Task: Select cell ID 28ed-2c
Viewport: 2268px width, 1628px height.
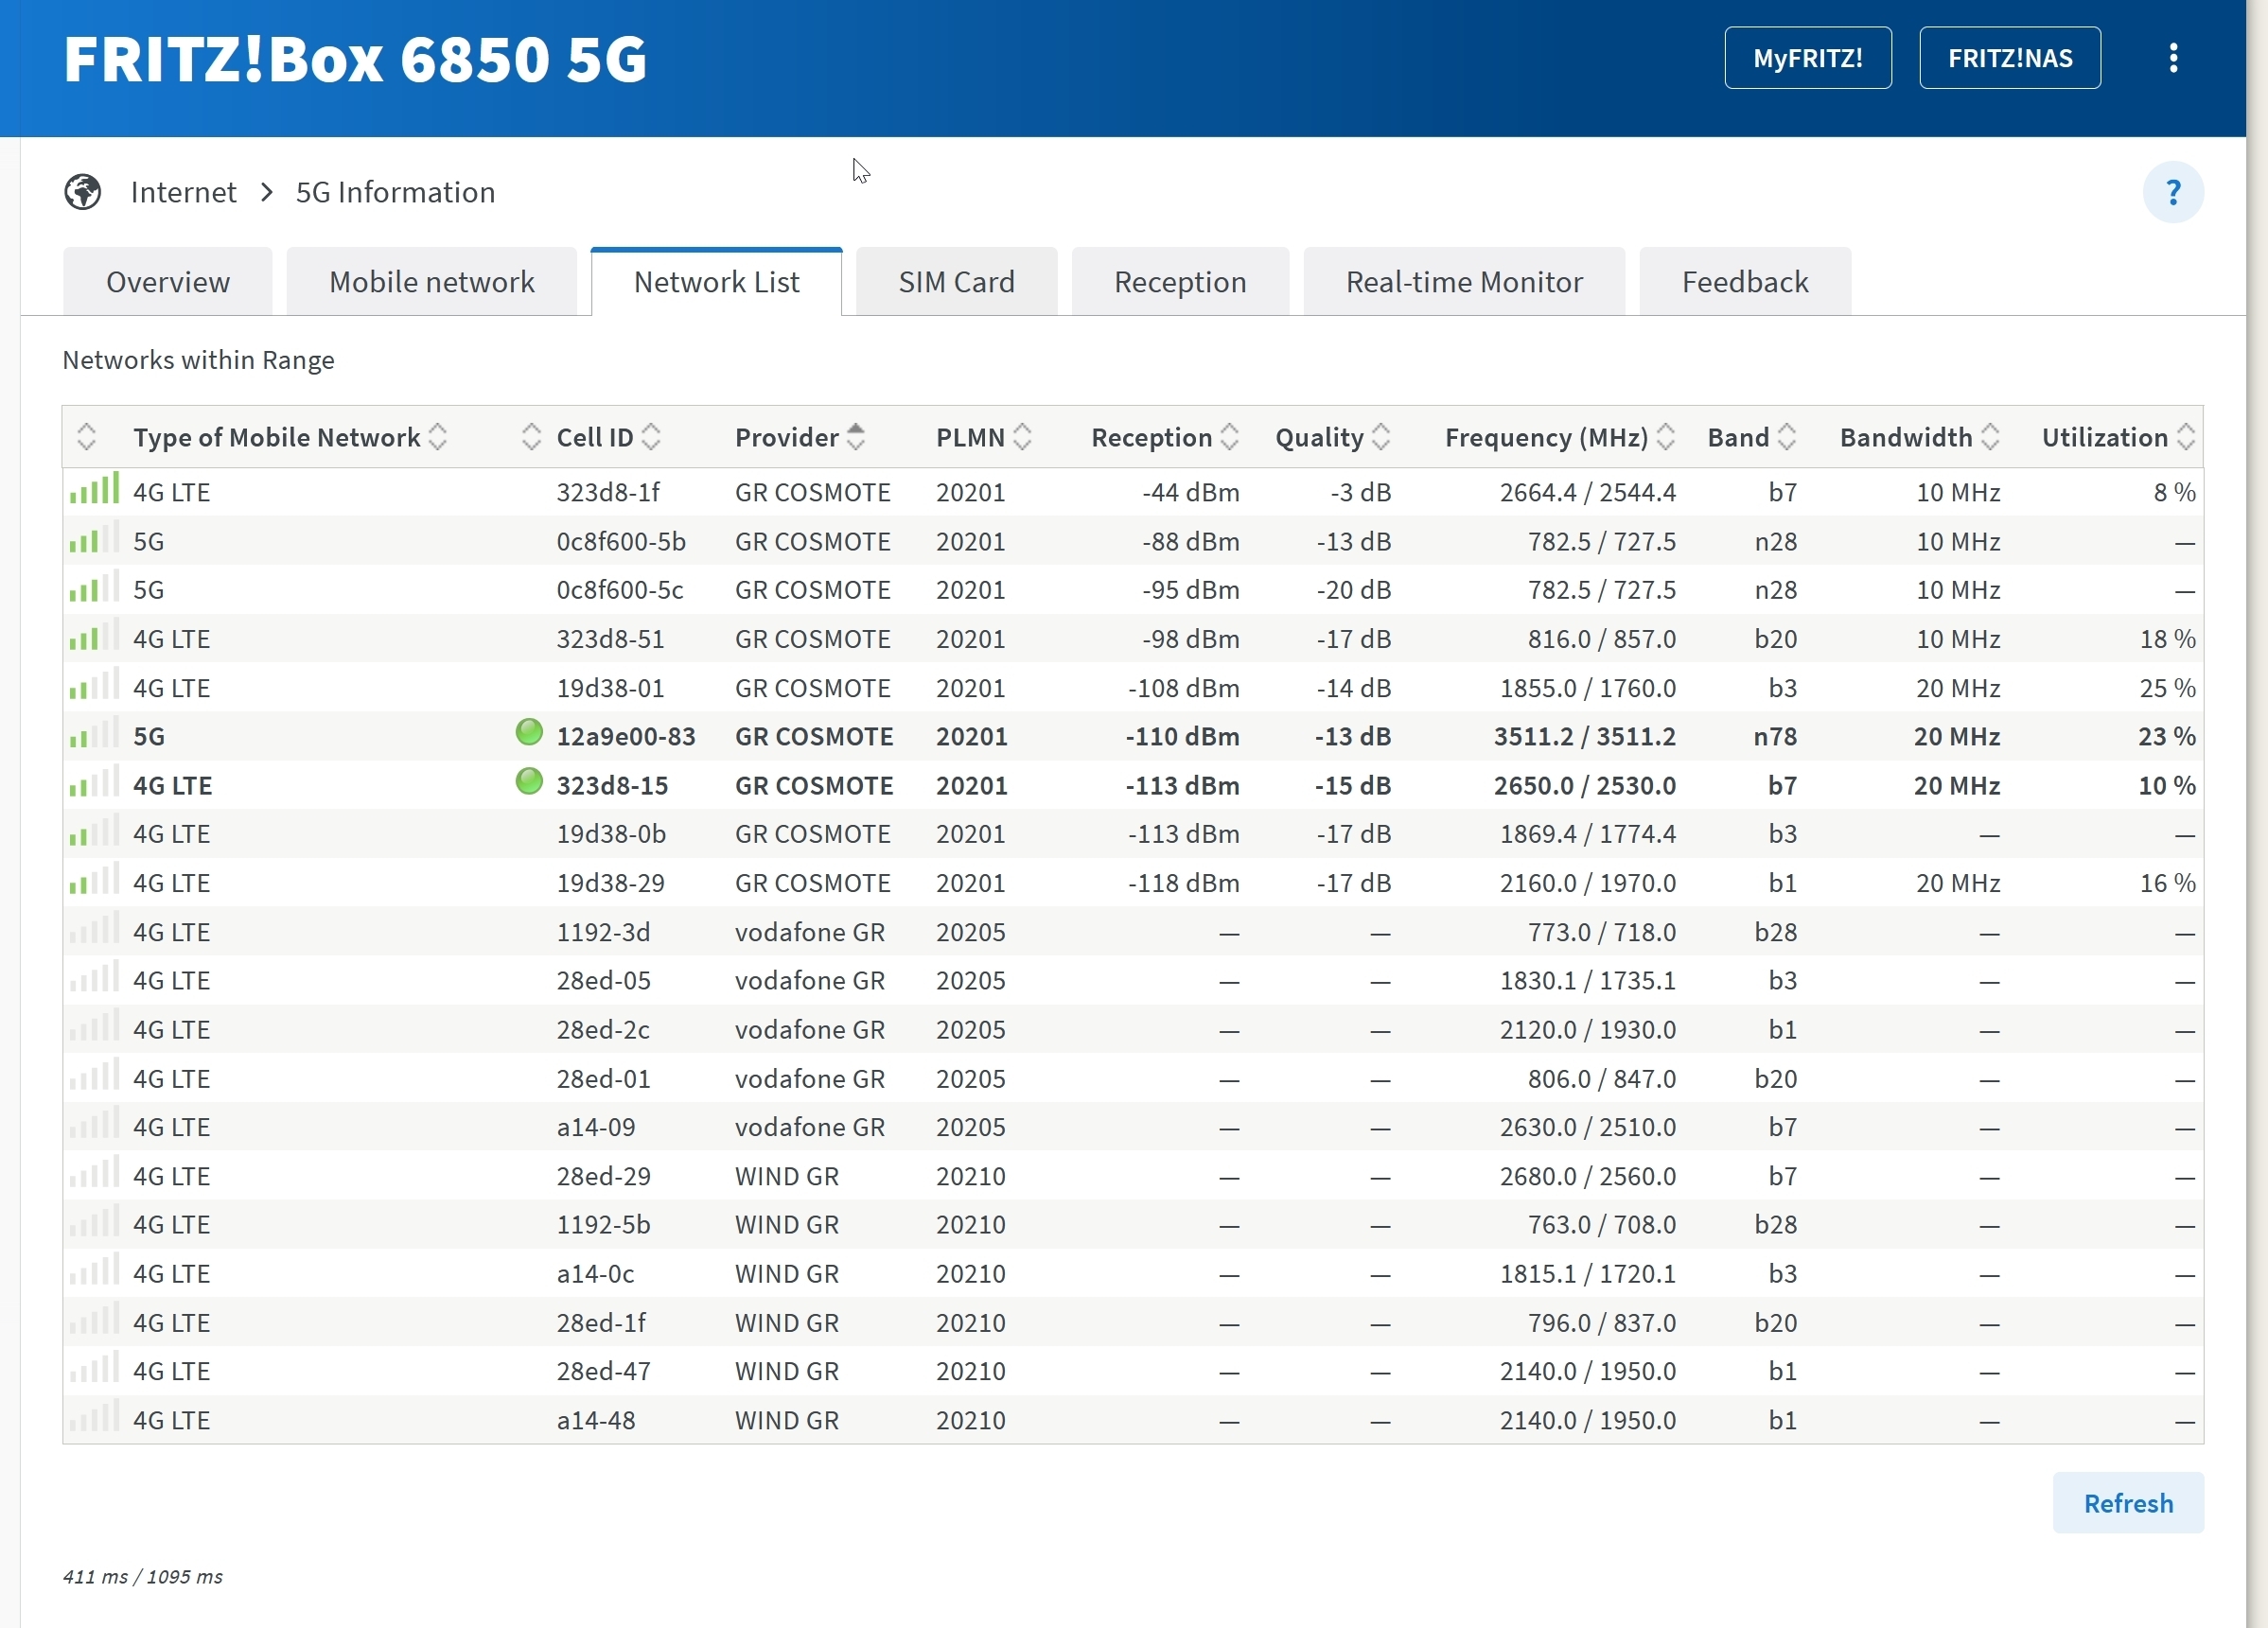Action: 603,1030
